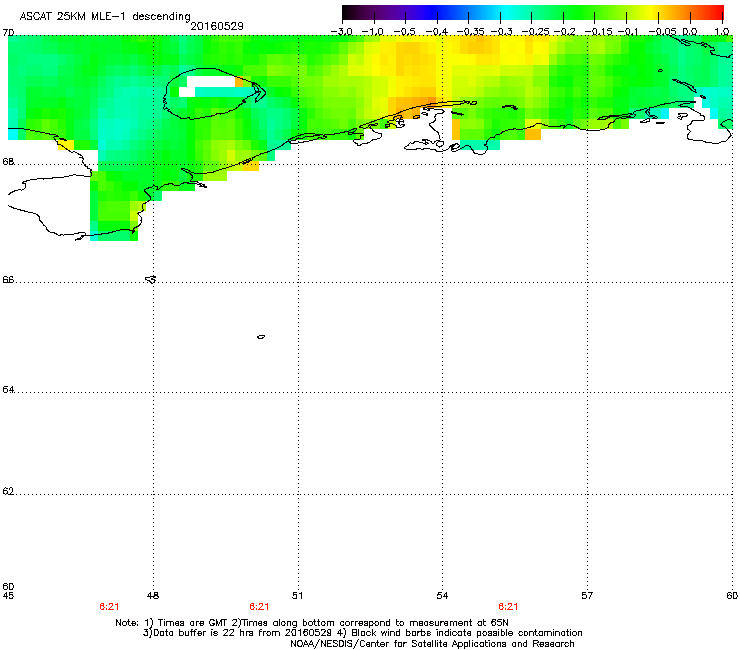
Task: Select the date label 20160529
Action: point(217,26)
